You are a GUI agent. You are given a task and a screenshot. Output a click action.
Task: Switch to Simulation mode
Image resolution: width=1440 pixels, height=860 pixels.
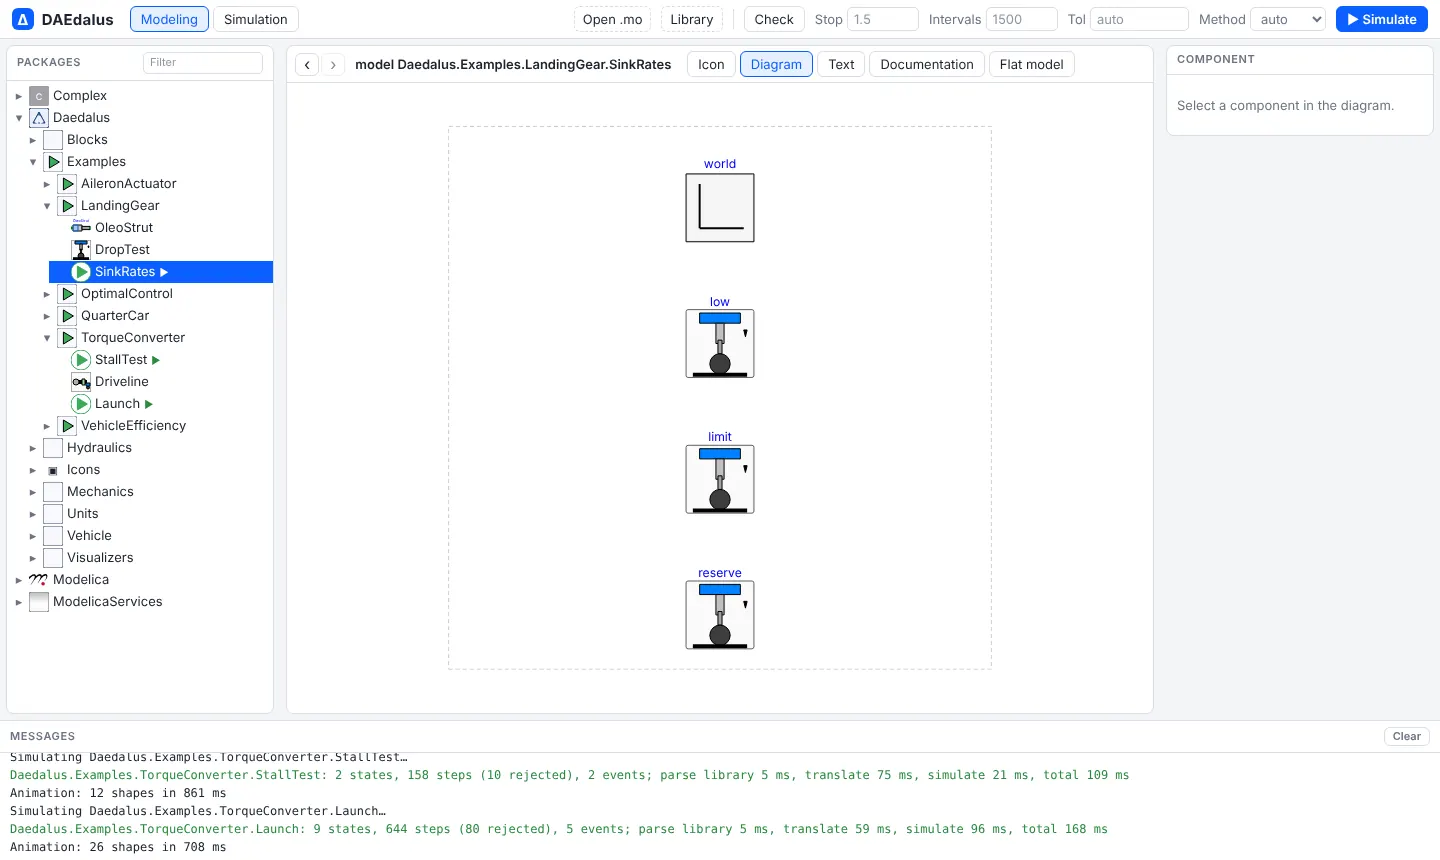[256, 19]
